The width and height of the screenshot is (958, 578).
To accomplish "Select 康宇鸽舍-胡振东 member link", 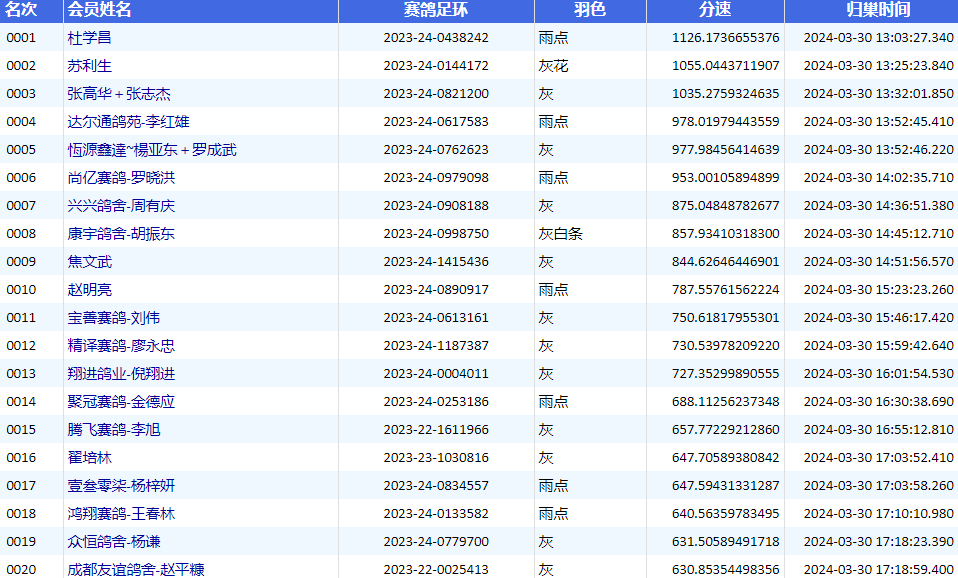I will 121,234.
